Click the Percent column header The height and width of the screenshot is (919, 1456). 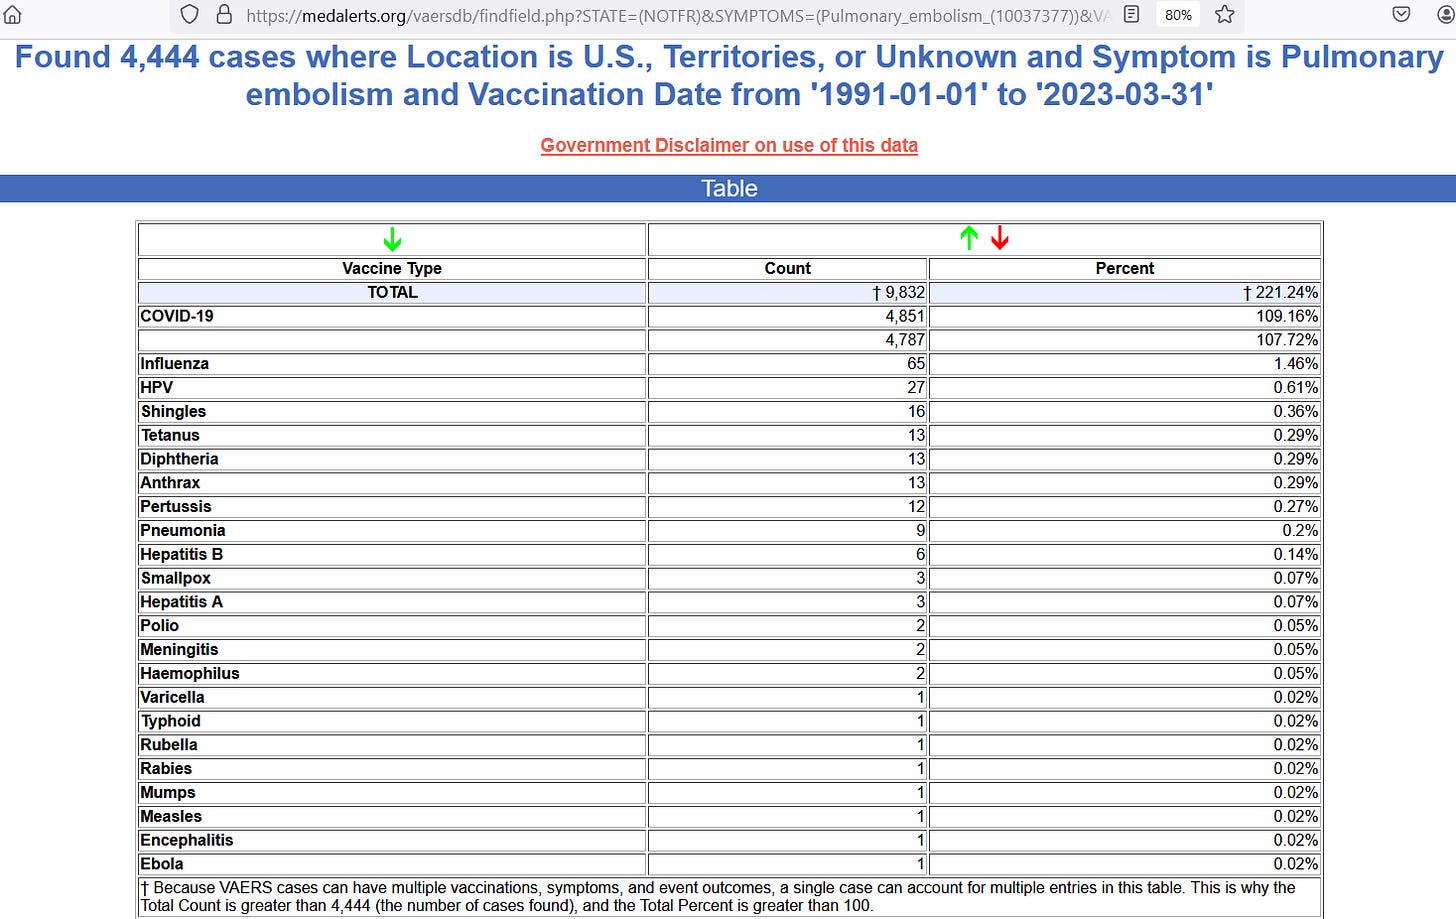(1125, 268)
